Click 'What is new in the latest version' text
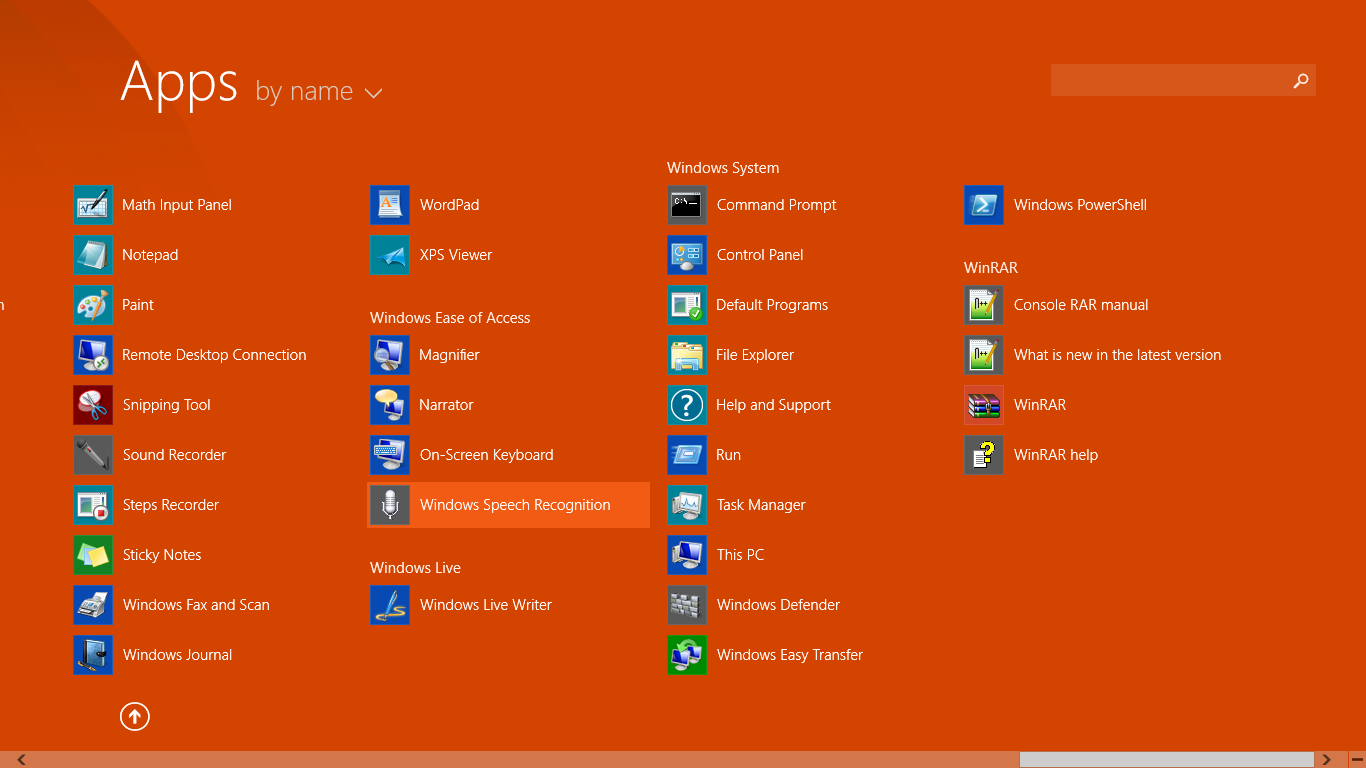This screenshot has height=768, width=1366. tap(1117, 355)
